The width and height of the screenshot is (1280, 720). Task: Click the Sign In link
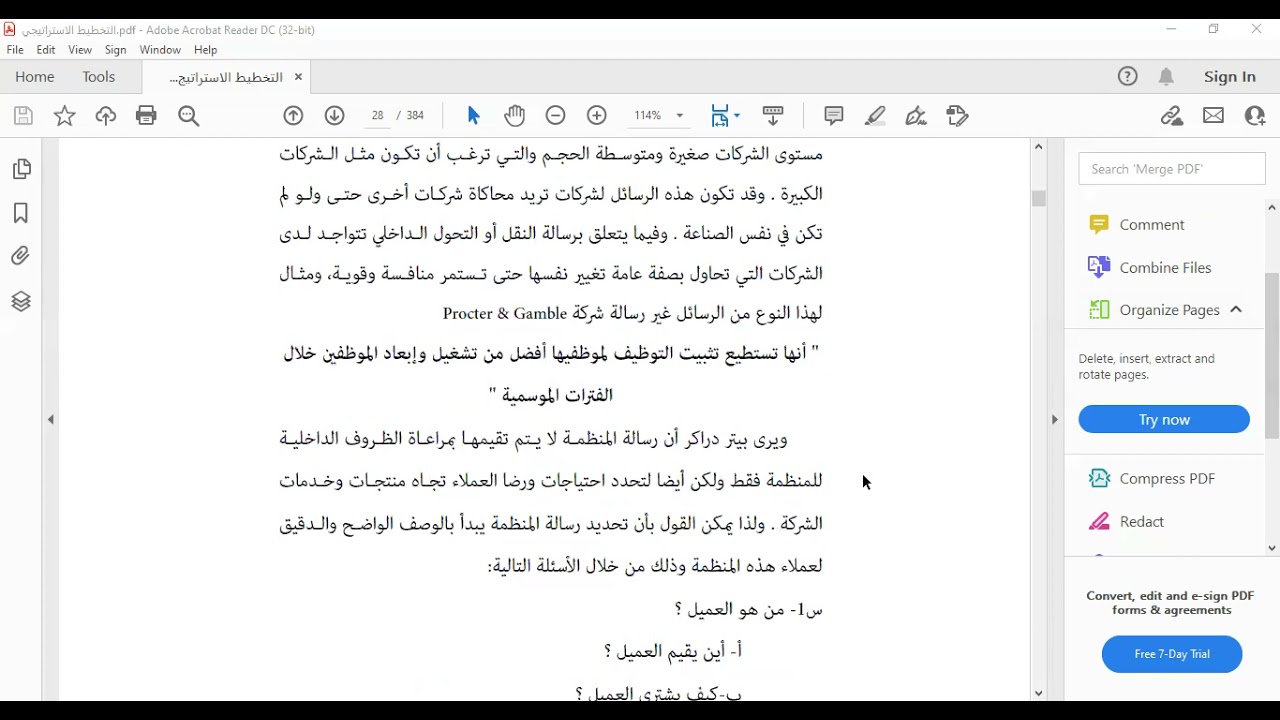(x=1230, y=77)
